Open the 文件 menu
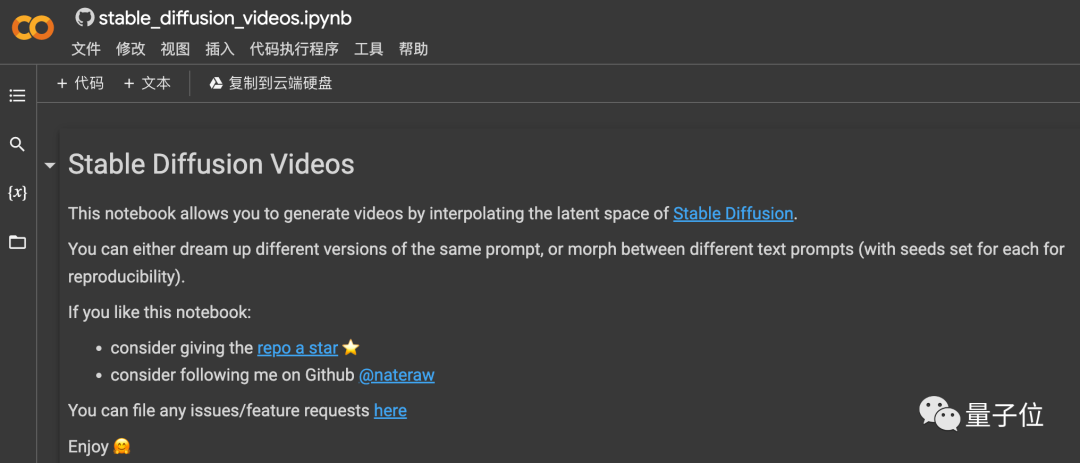1080x463 pixels. click(86, 49)
